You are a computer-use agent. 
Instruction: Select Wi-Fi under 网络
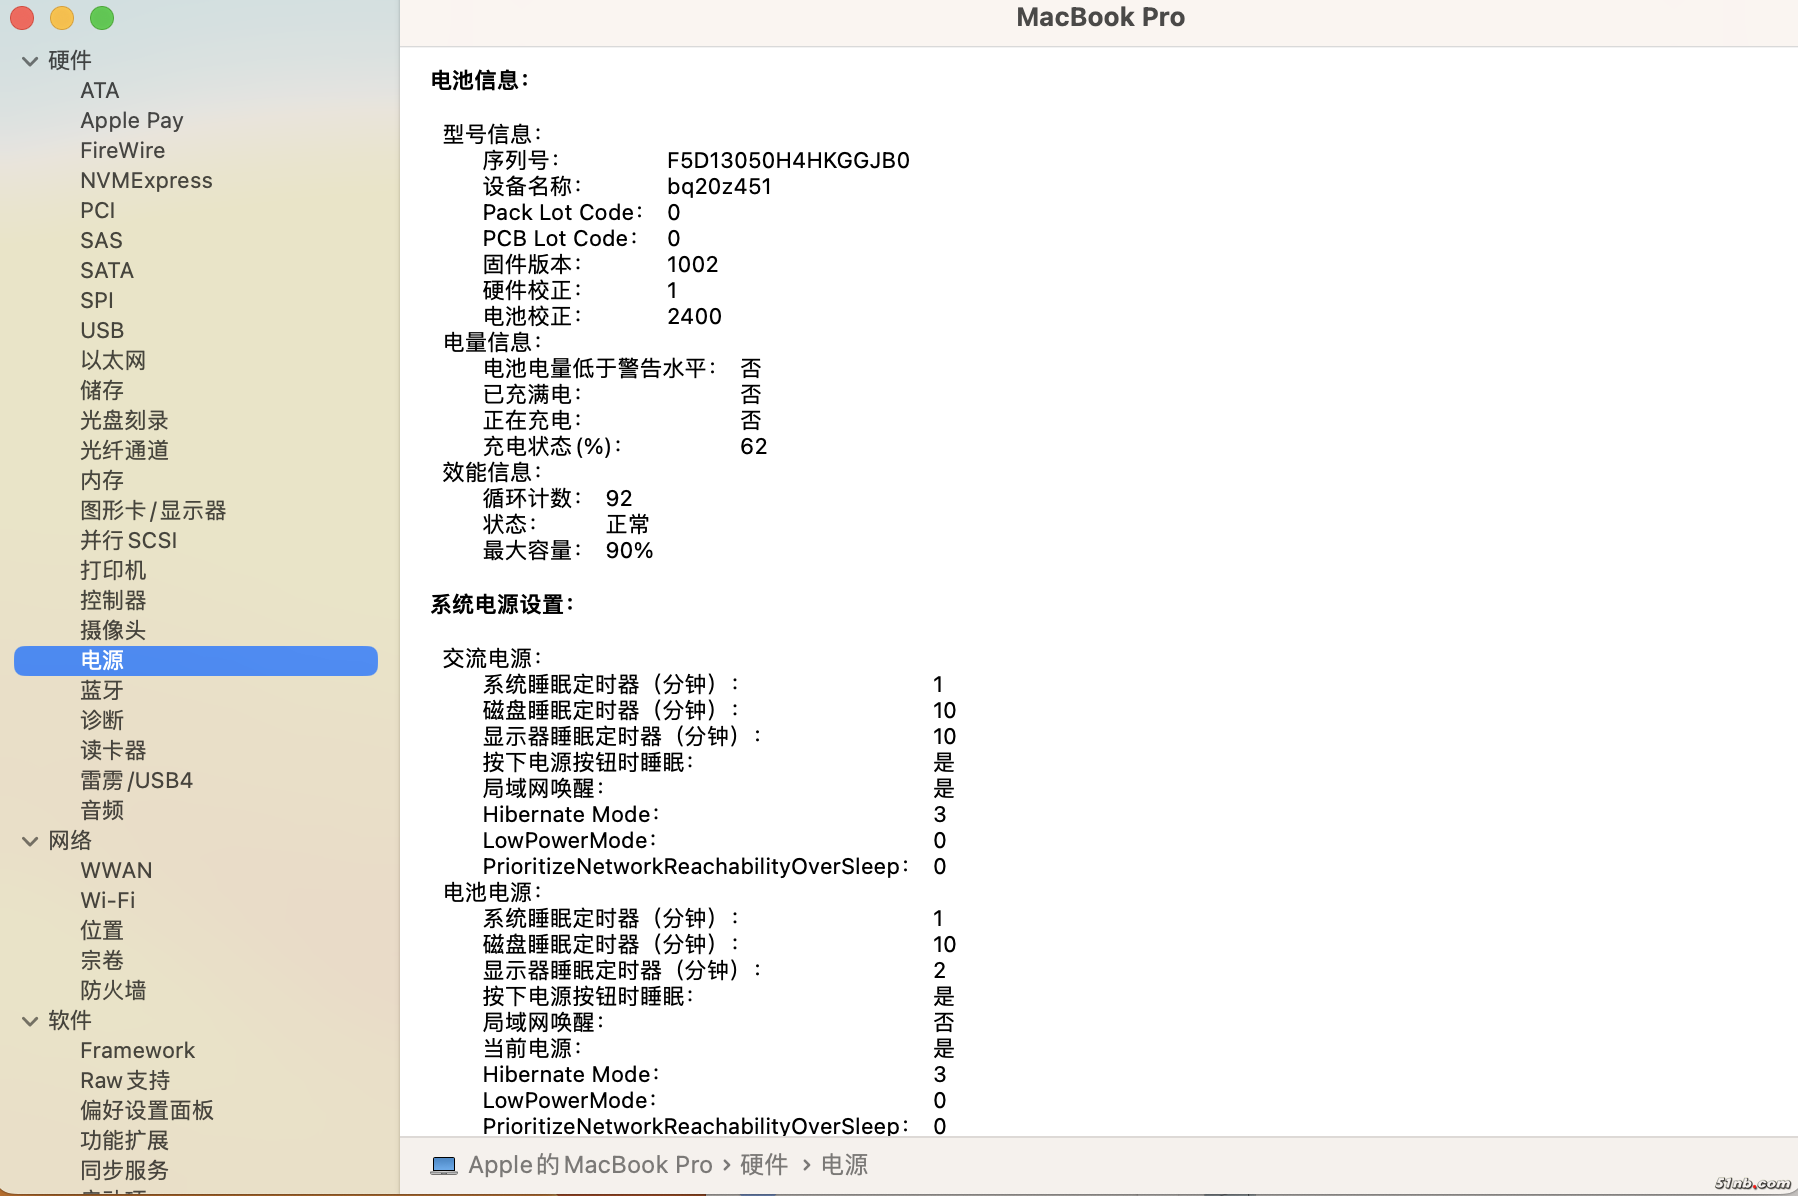coord(108,900)
